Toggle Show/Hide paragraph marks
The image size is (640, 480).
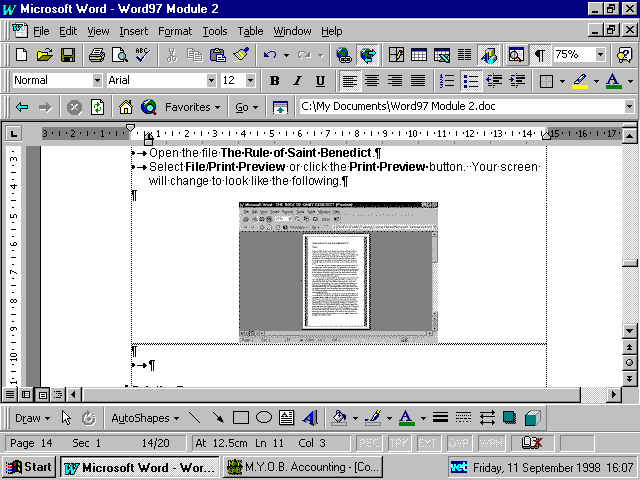pyautogui.click(x=539, y=55)
